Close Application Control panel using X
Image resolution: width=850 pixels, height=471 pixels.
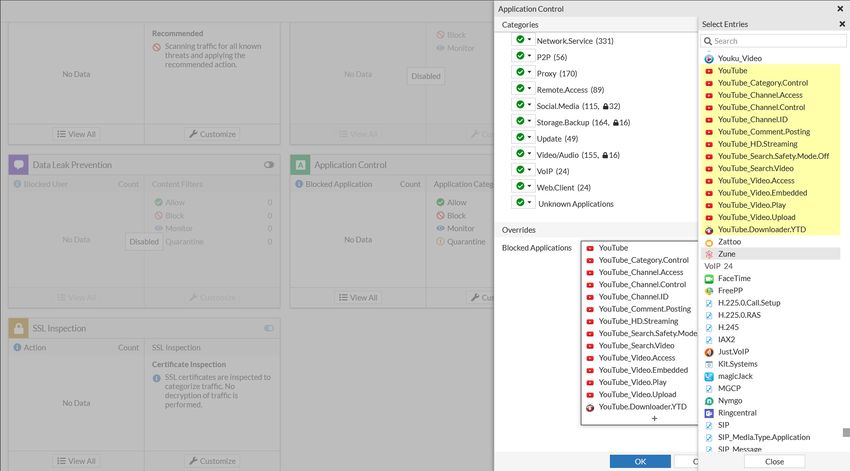(x=840, y=9)
